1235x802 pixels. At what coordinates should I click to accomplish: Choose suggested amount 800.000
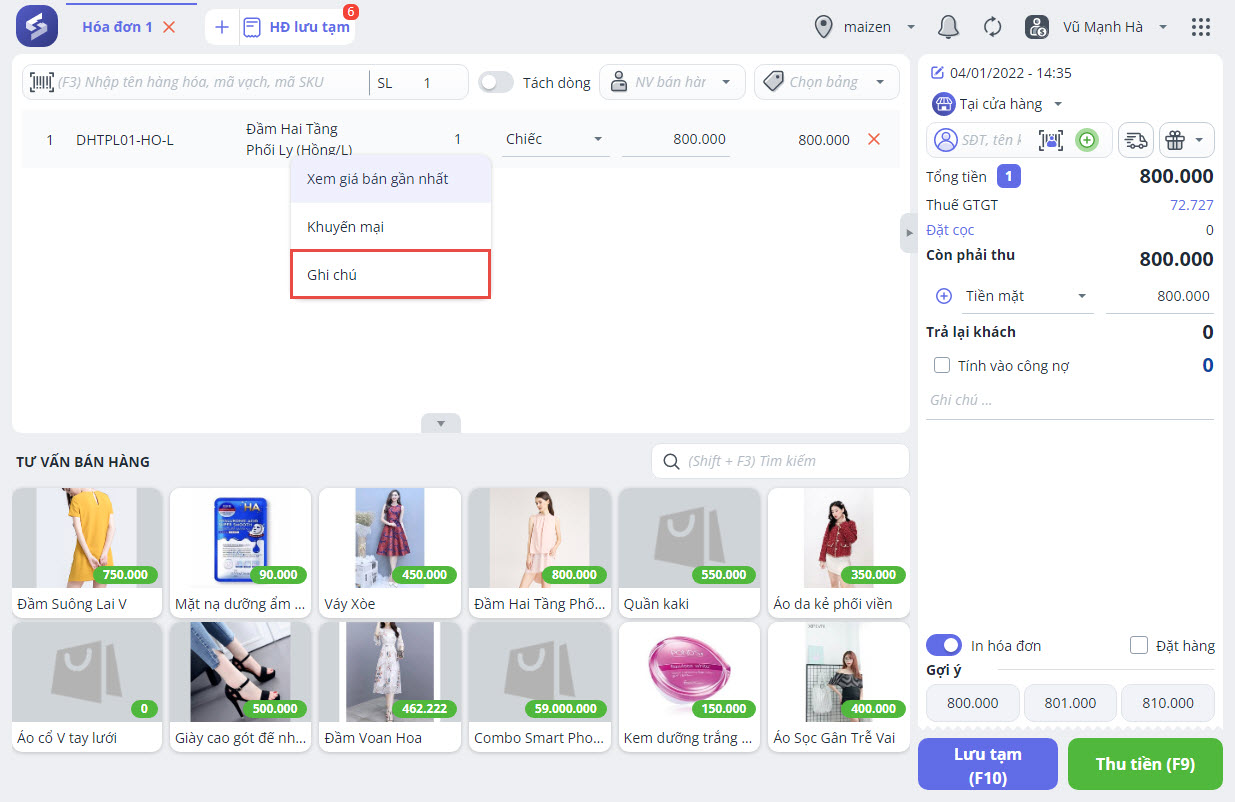(x=973, y=703)
